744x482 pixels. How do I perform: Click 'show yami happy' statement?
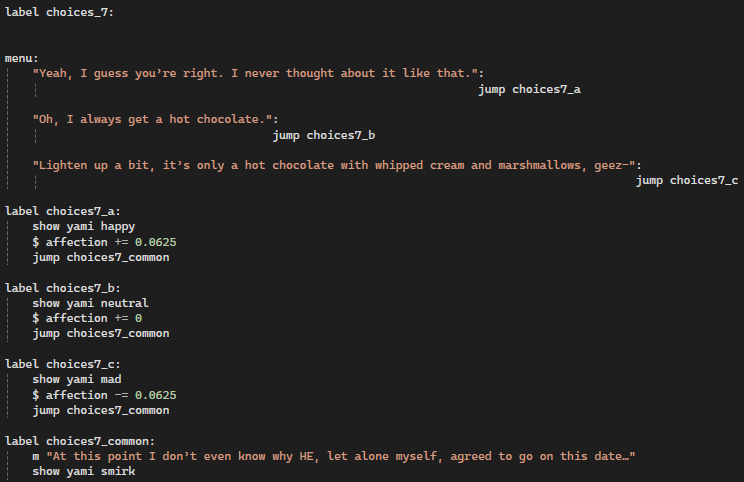click(x=84, y=227)
